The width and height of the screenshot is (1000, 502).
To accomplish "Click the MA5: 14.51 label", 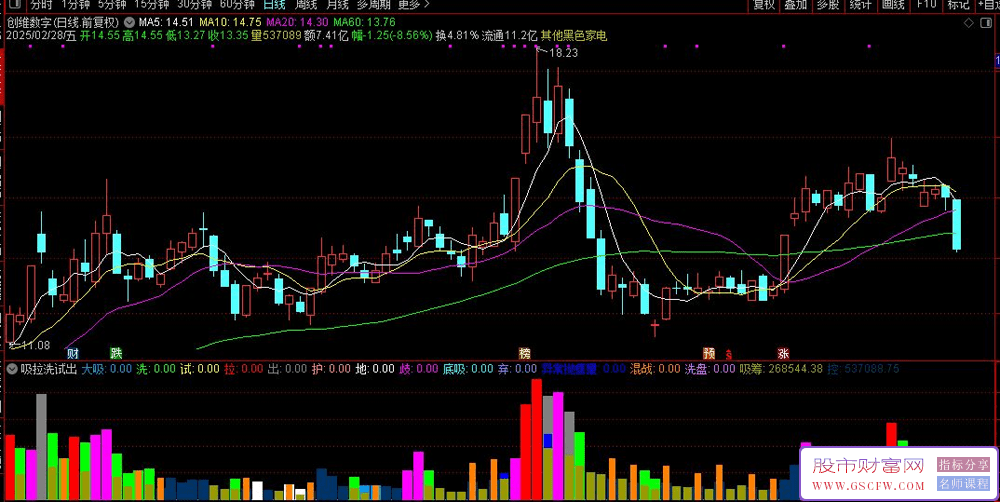I will pos(166,22).
